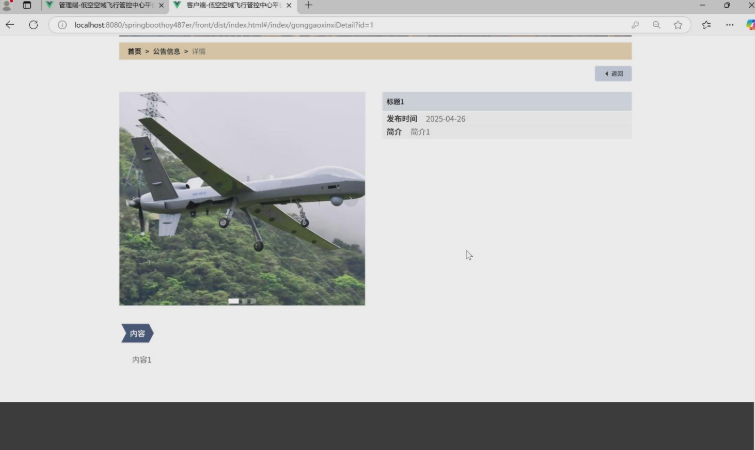The image size is (755, 450).
Task: Close the 客户端 tab
Action: point(289,5)
